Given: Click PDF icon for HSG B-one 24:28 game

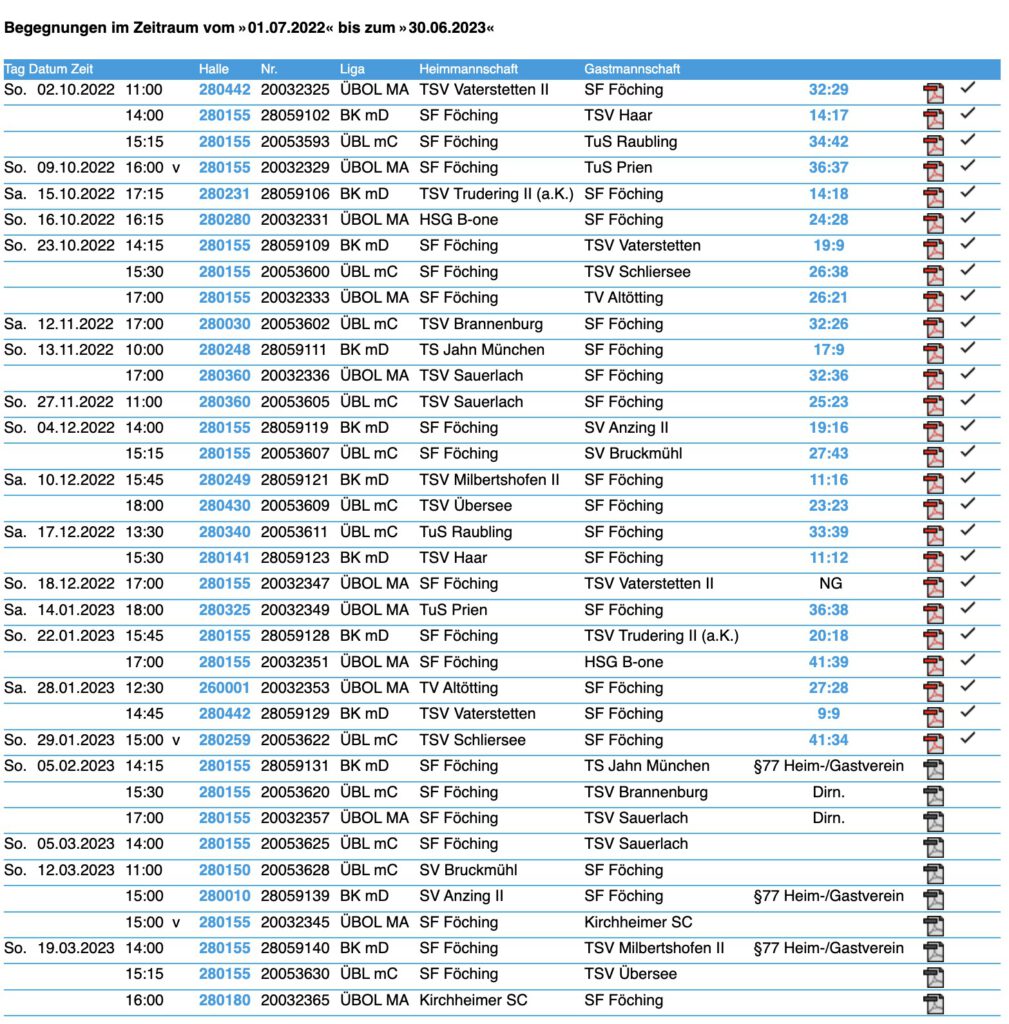Looking at the screenshot, I should [x=933, y=221].
